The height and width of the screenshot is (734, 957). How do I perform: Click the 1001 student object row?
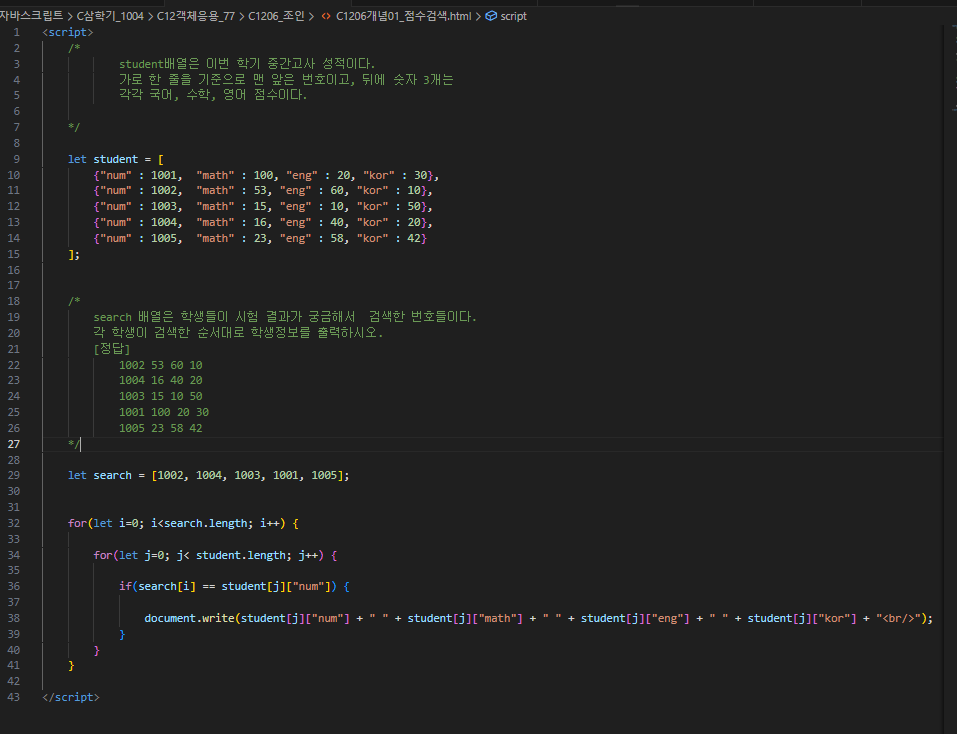click(x=266, y=175)
